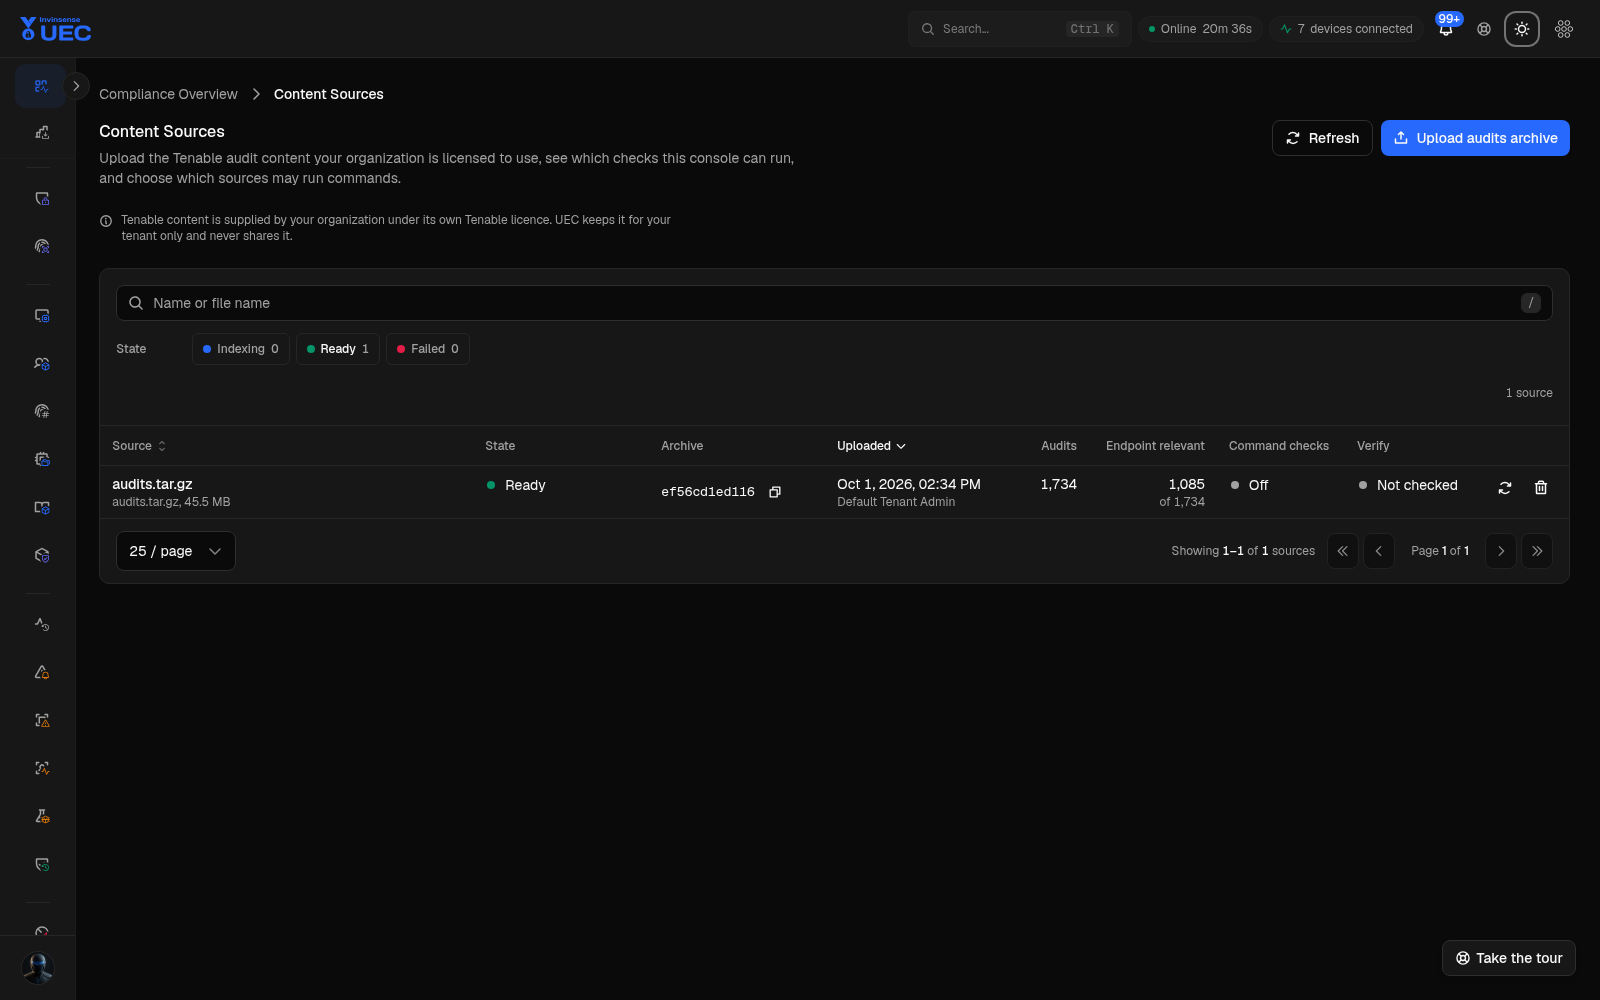The width and height of the screenshot is (1600, 1000).
Task: Jump to the first page
Action: [1343, 551]
